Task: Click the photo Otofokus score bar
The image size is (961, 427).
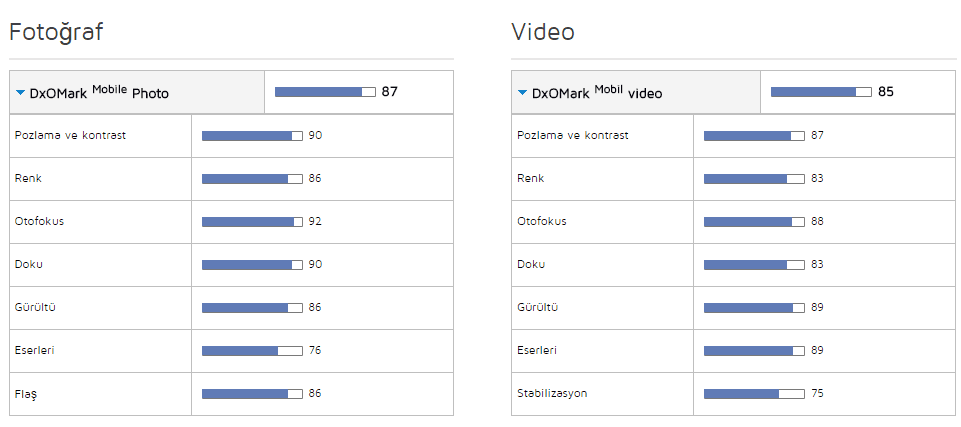Action: (252, 221)
